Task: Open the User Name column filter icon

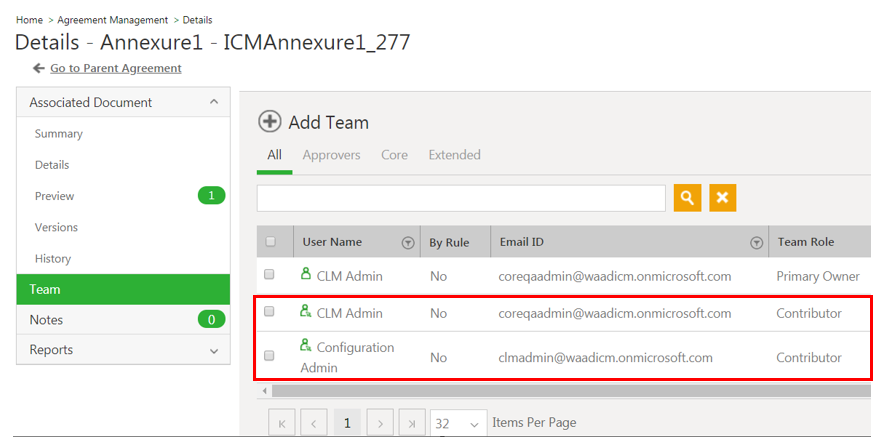Action: pyautogui.click(x=407, y=242)
